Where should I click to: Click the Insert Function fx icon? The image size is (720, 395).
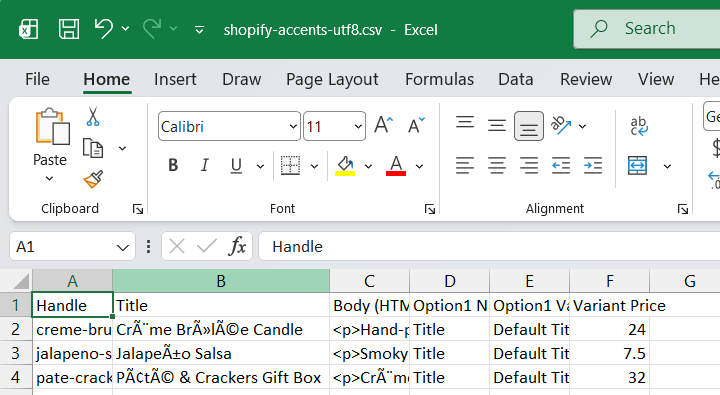pyautogui.click(x=237, y=247)
